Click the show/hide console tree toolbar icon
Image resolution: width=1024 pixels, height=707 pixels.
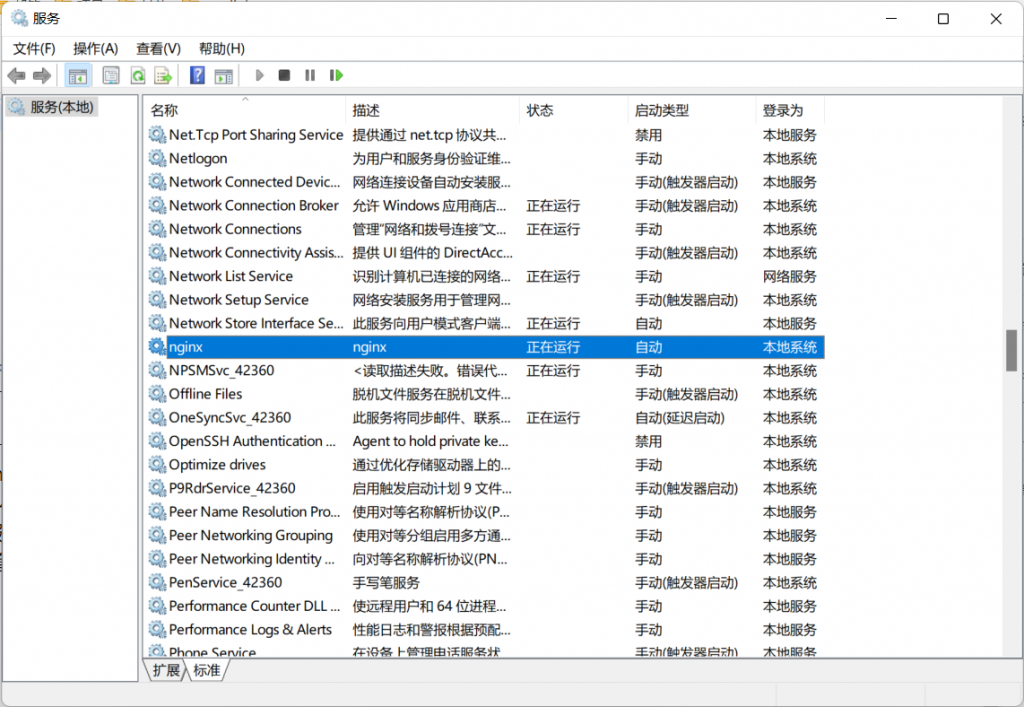(77, 75)
